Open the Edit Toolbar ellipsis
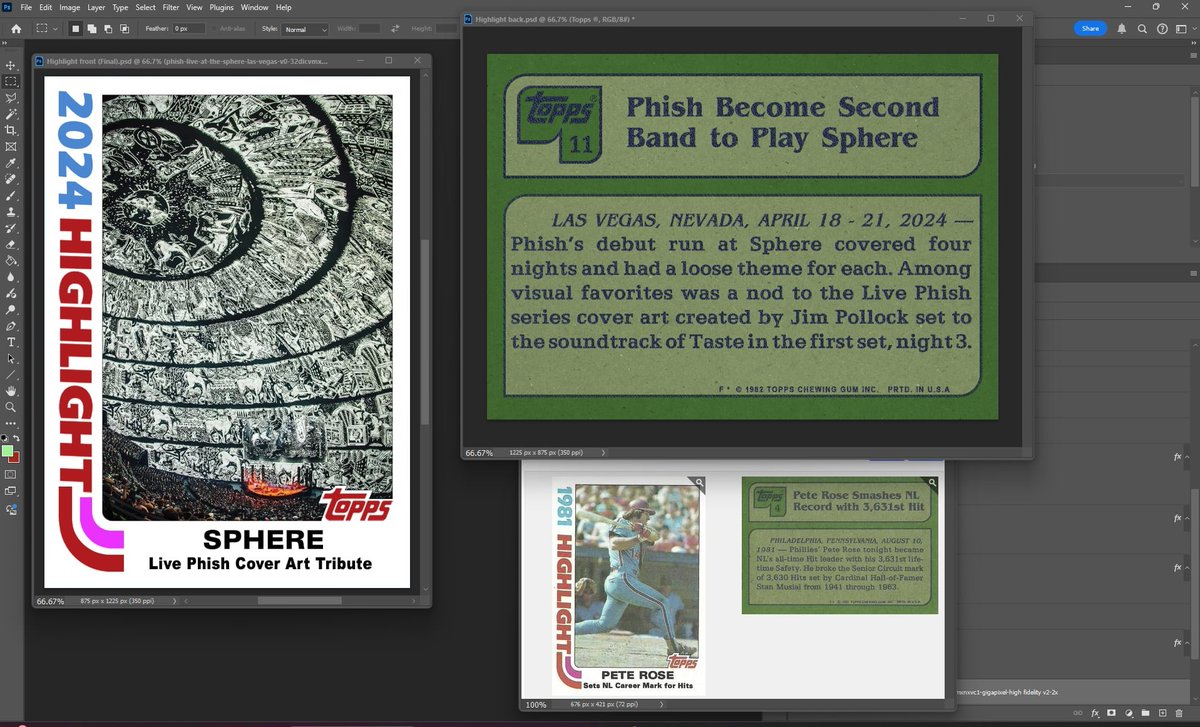 tap(11, 422)
